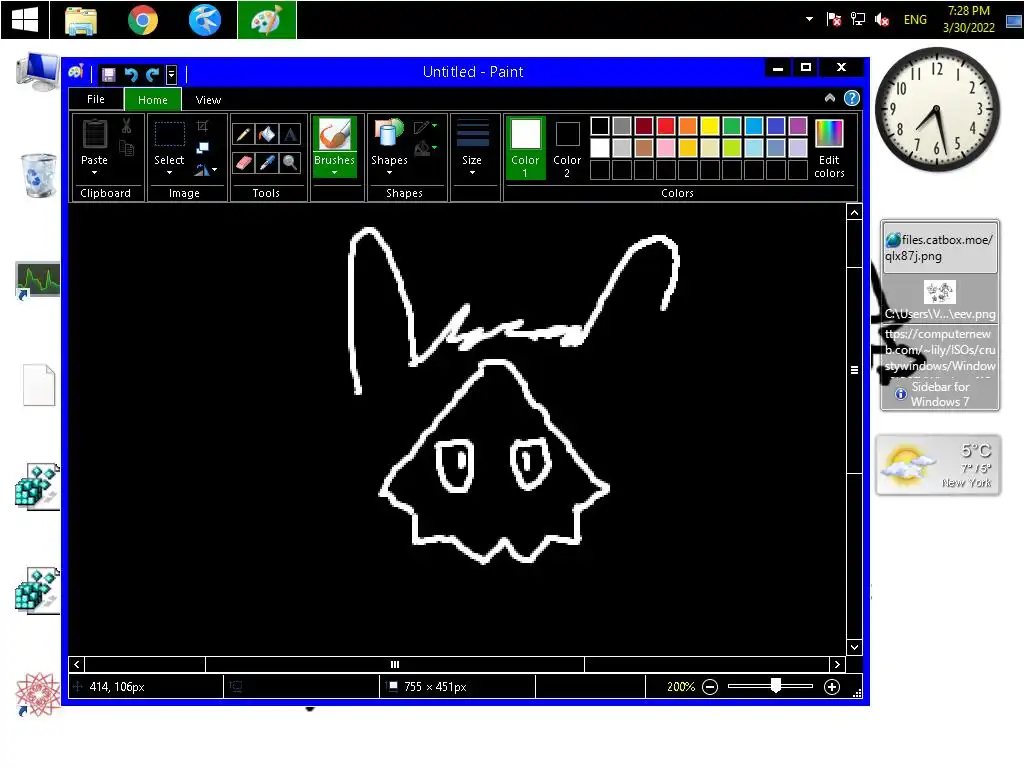This screenshot has height=768, width=1024.
Task: Click the Brushes tool icon
Action: click(x=334, y=135)
